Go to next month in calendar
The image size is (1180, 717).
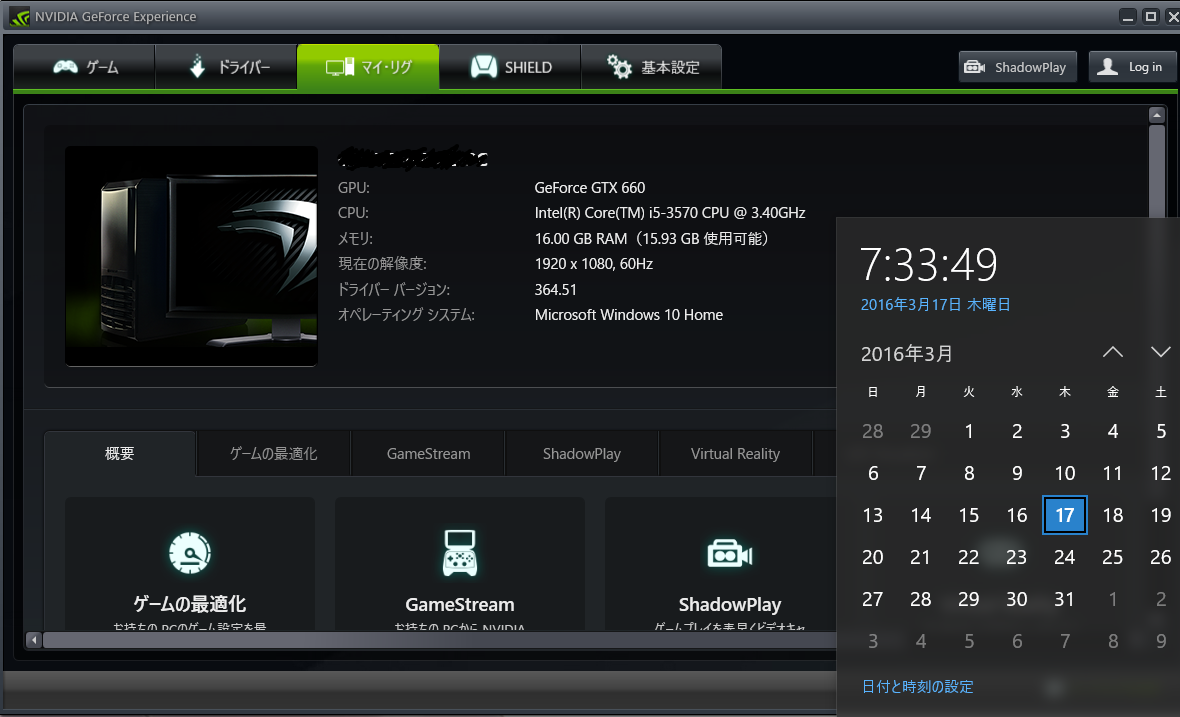pos(1160,352)
